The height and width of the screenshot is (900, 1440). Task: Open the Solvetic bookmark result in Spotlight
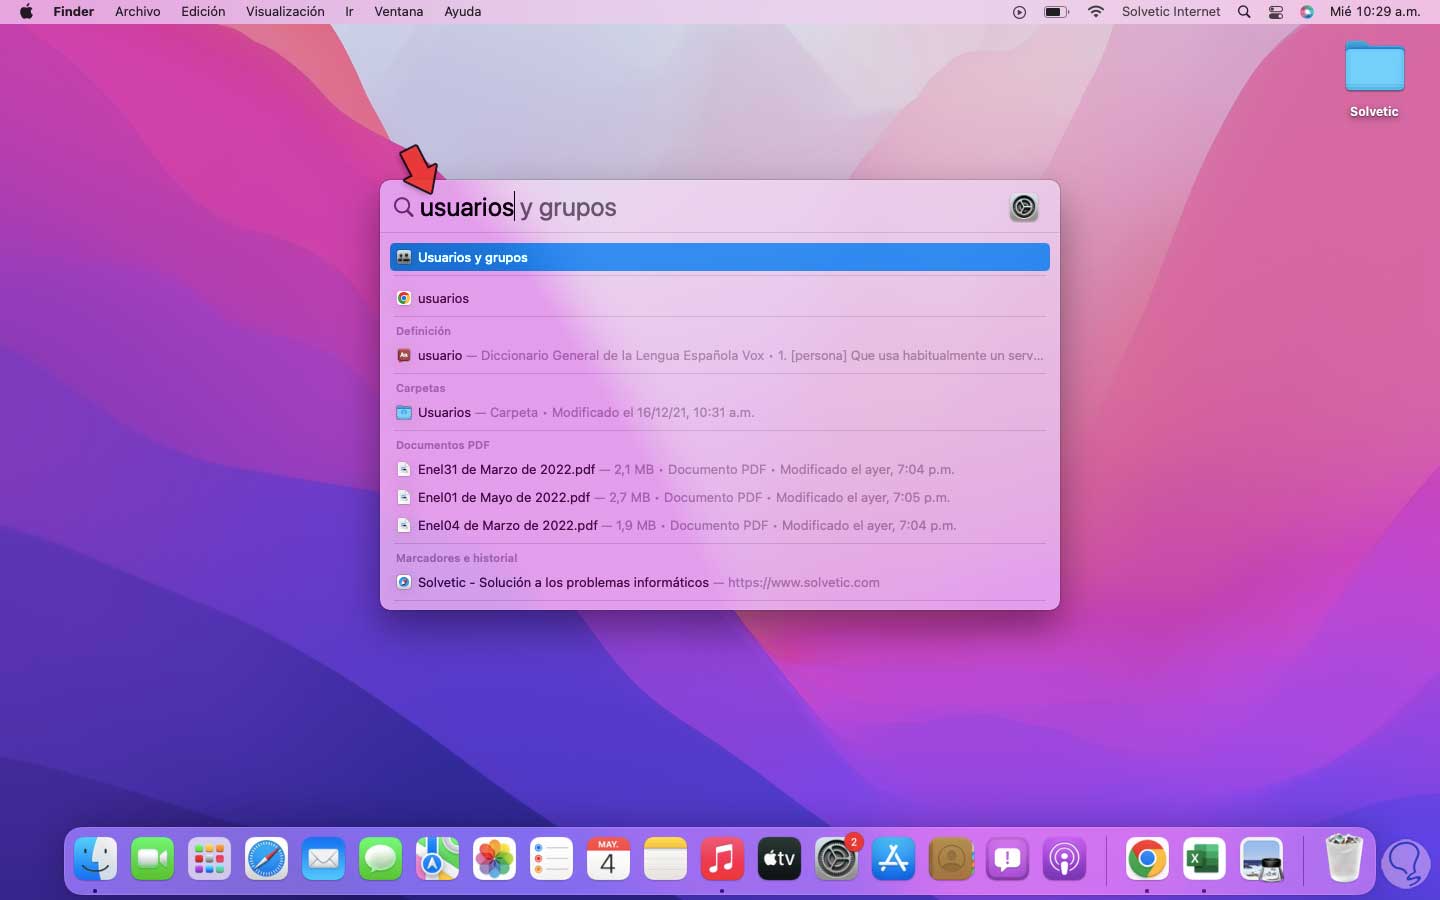[x=720, y=582]
